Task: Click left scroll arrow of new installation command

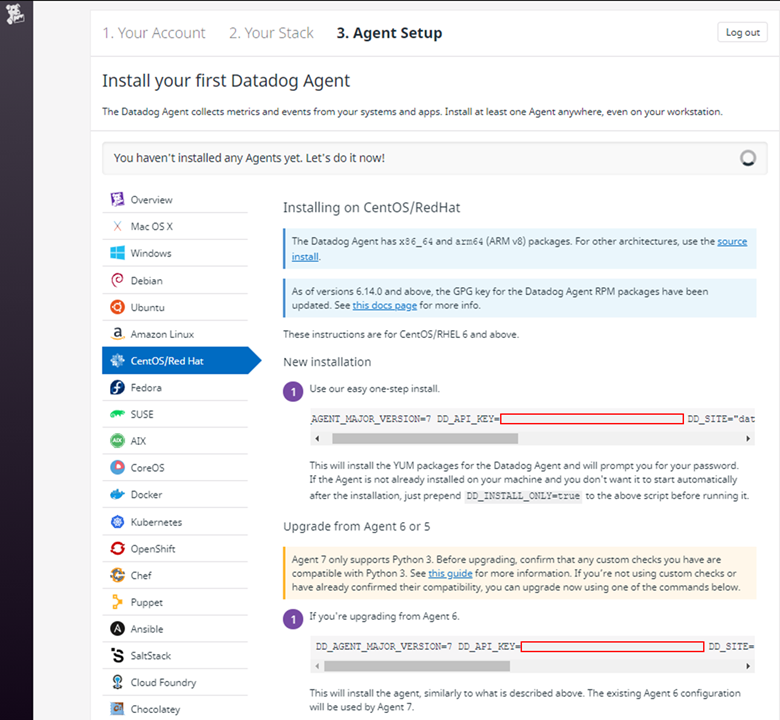Action: click(317, 438)
